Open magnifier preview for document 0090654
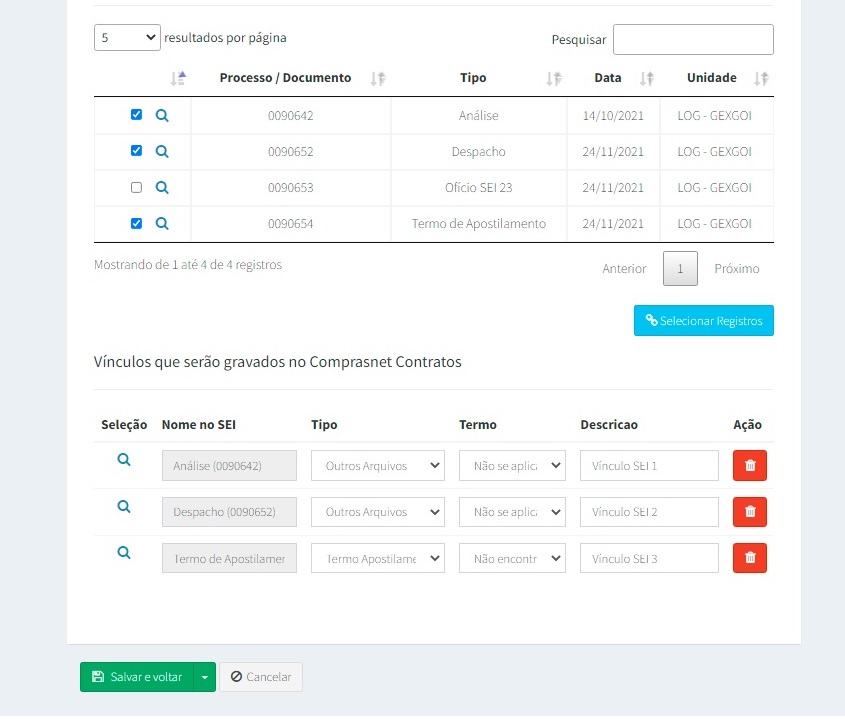The width and height of the screenshot is (845, 720). (x=162, y=224)
